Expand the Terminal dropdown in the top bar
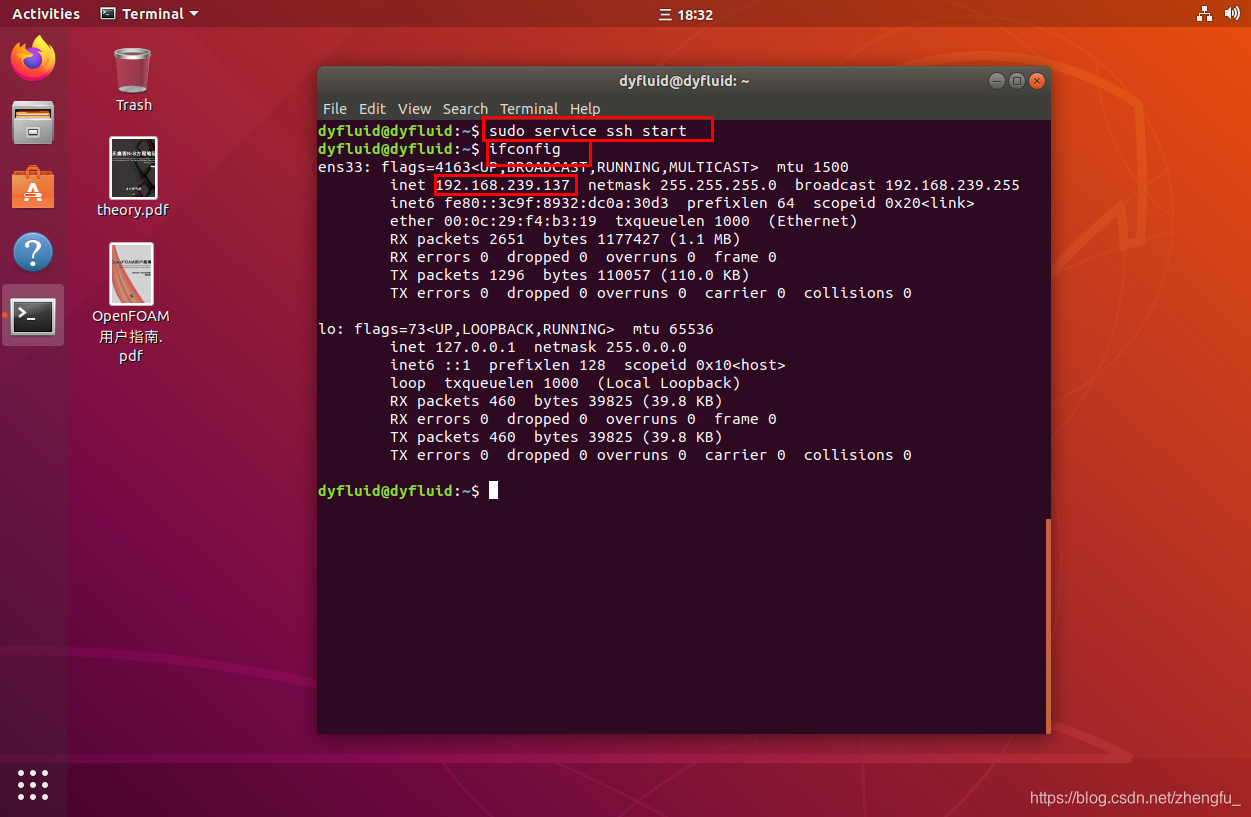This screenshot has width=1251, height=817. coord(148,13)
